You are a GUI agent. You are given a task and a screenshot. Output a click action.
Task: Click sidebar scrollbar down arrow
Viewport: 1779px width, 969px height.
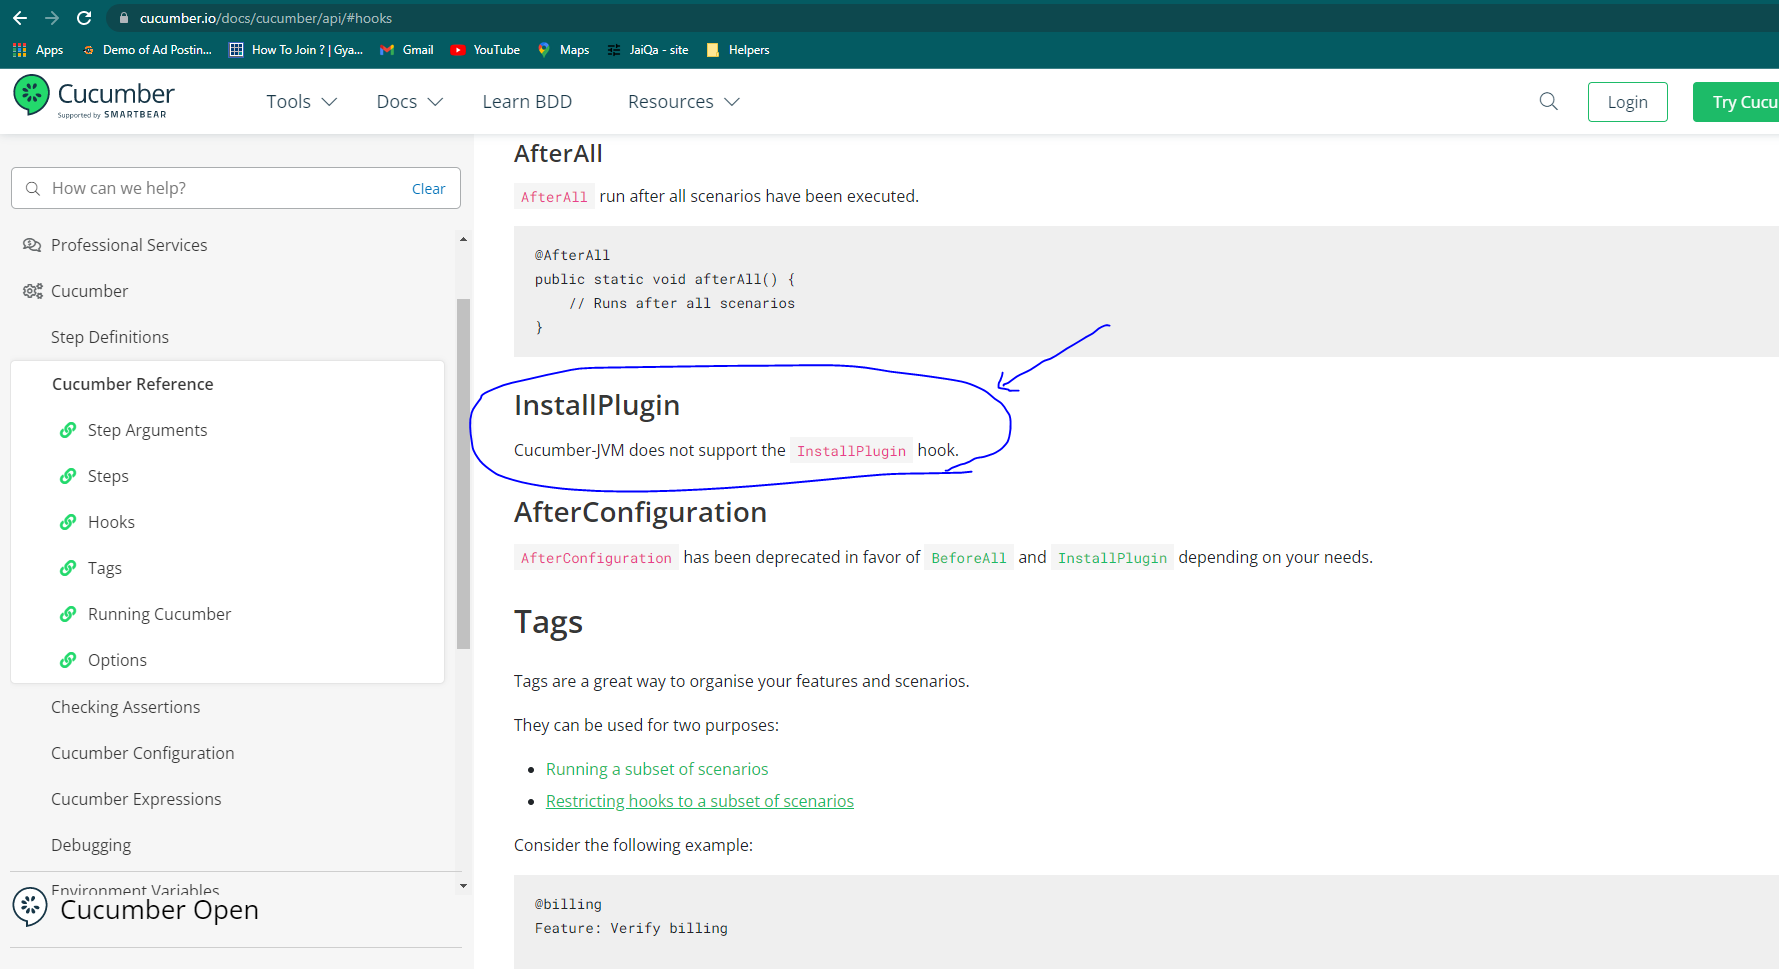pos(463,886)
